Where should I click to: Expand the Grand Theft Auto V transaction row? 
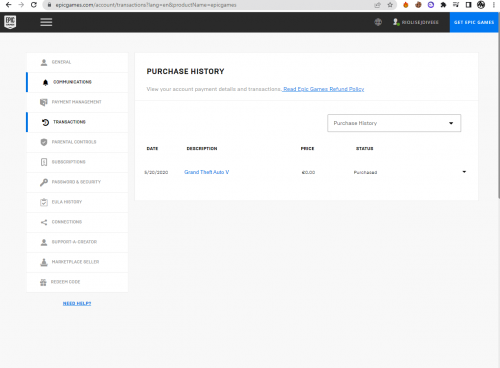(464, 172)
